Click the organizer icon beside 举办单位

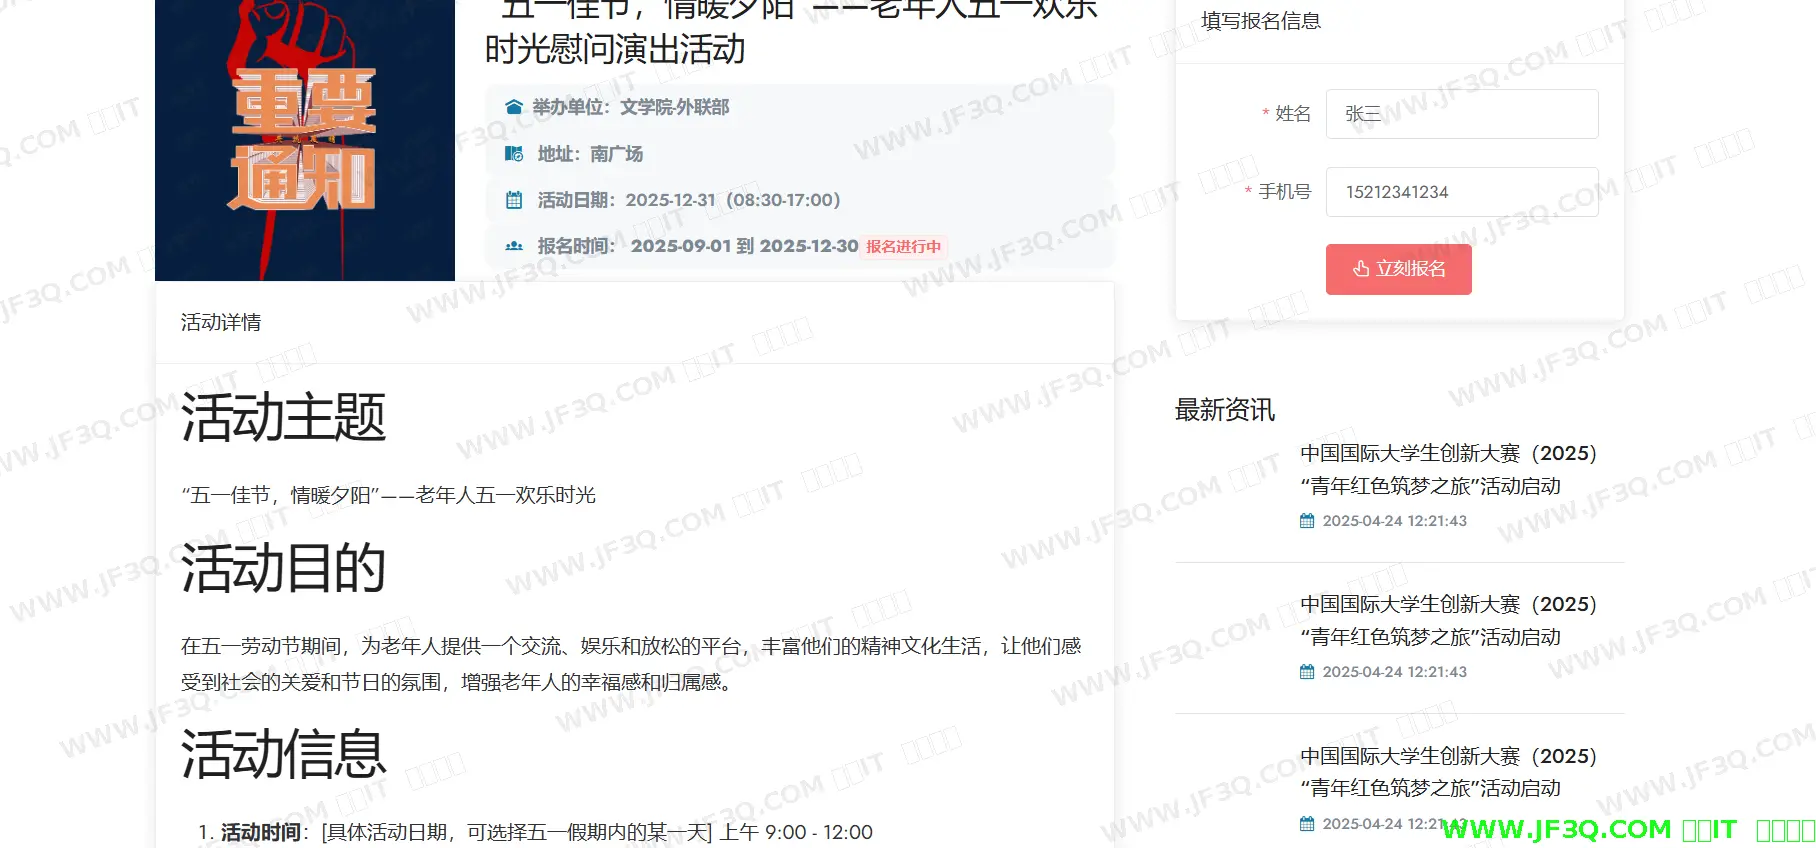tap(514, 107)
